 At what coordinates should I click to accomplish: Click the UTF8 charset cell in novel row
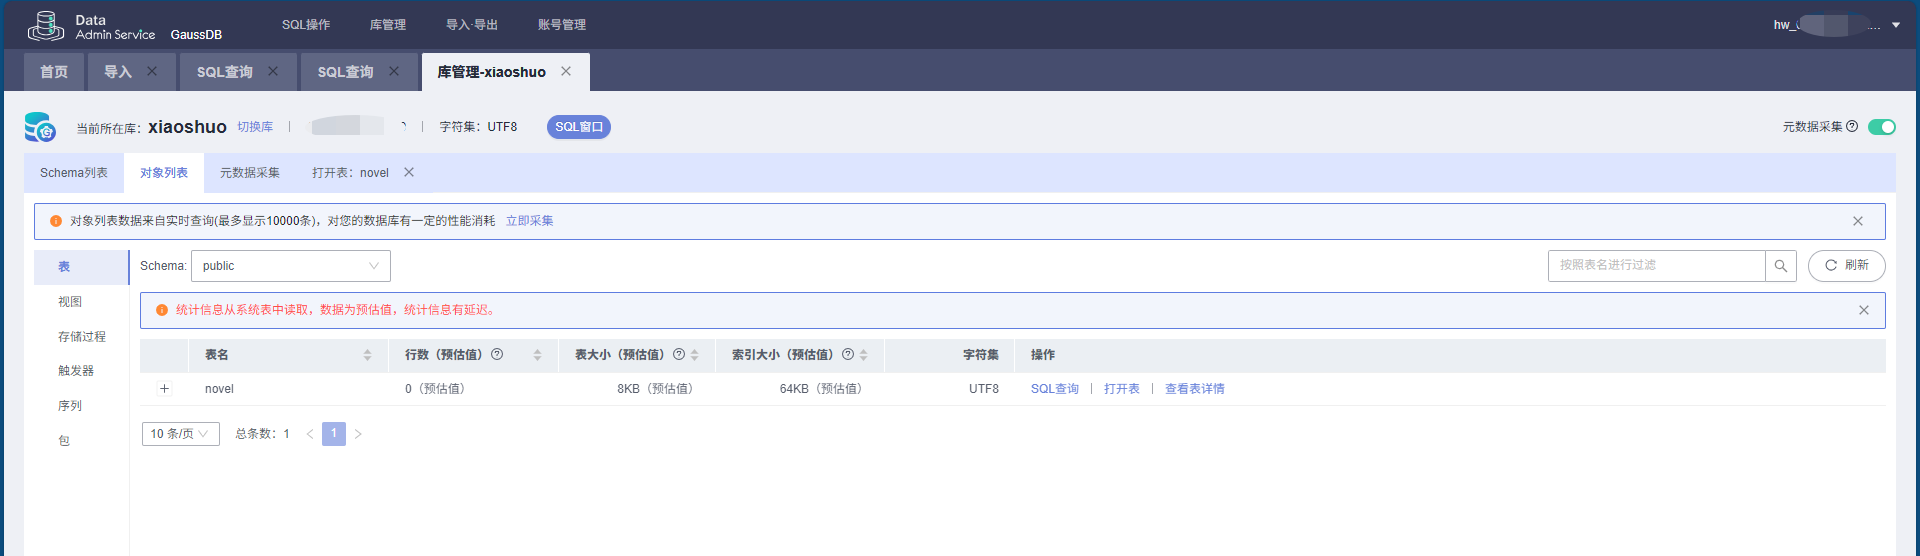click(984, 389)
